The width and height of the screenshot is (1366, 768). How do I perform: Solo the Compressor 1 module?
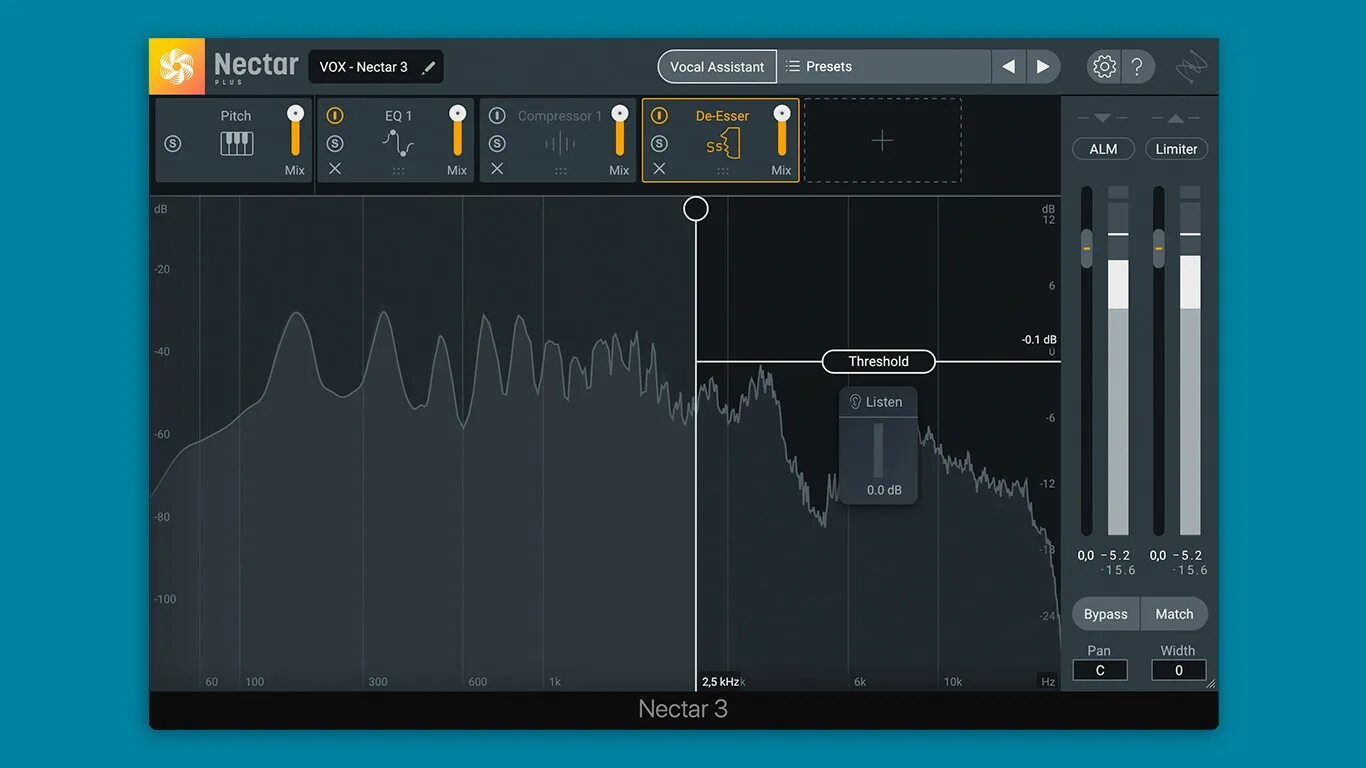pos(497,144)
